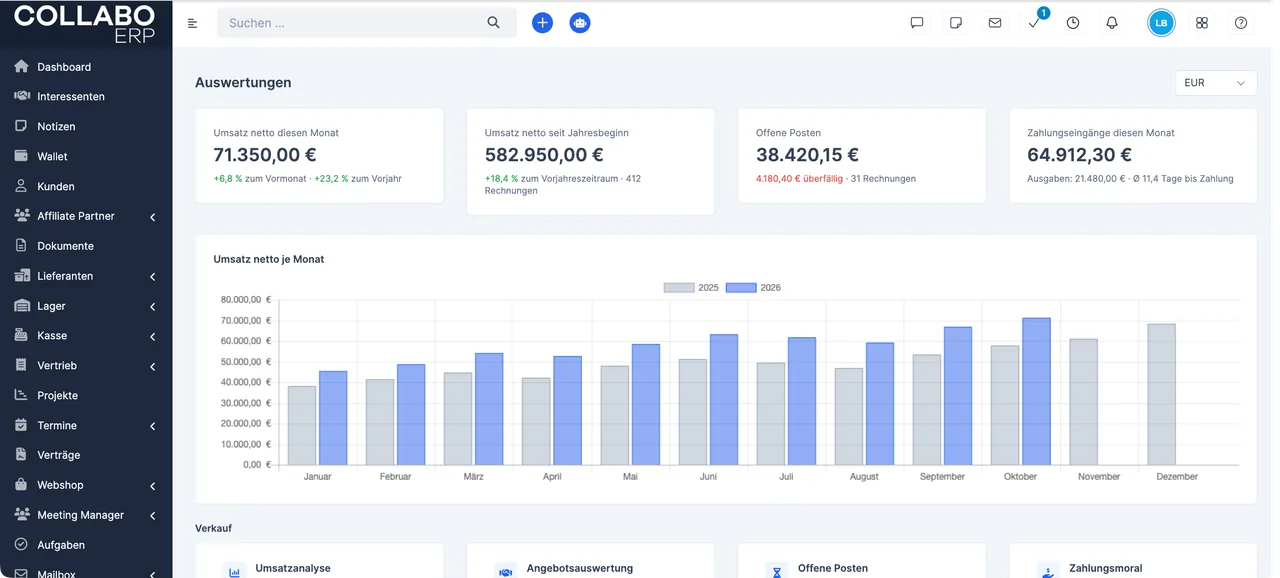This screenshot has height=578, width=1280.
Task: Click the Umsatzanalyse chart icon
Action: tap(235, 572)
